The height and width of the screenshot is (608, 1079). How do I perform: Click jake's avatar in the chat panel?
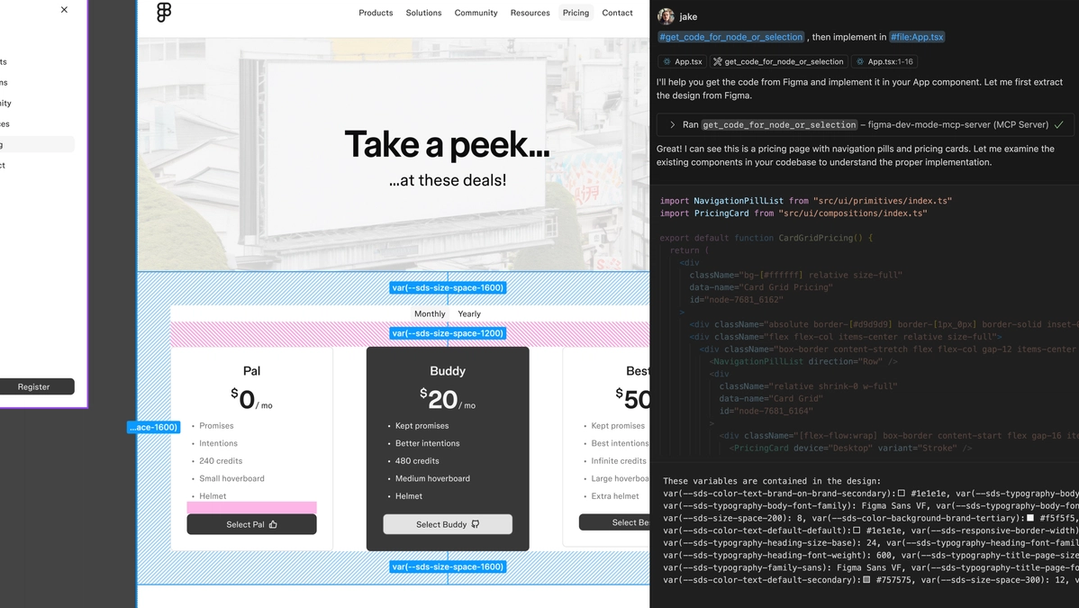[665, 16]
